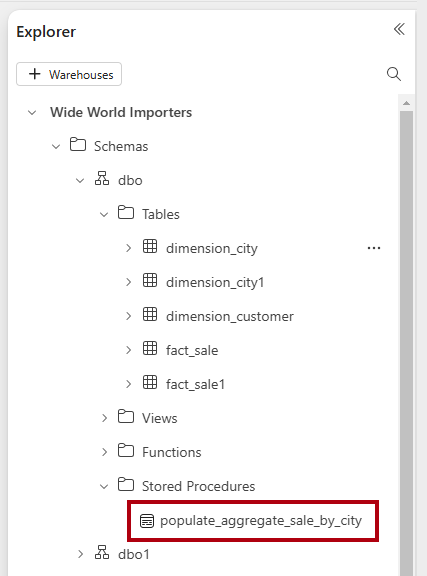Click the dimension_city1 table grid icon
Image resolution: width=427 pixels, height=576 pixels.
[x=150, y=280]
